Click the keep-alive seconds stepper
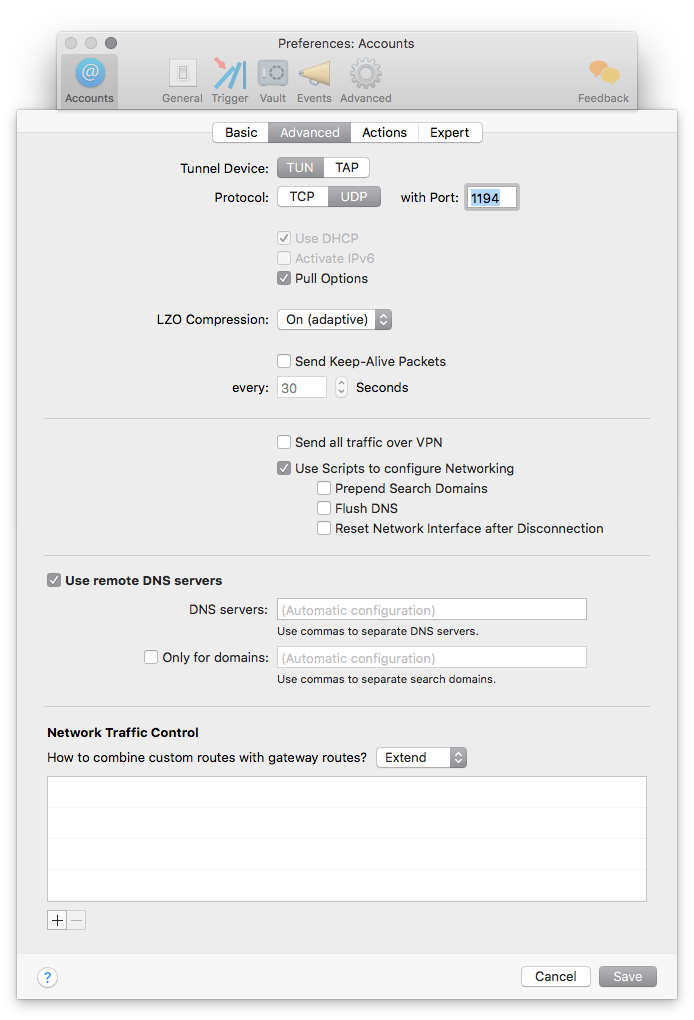Screen dimensions: 694x1020 tap(341, 387)
